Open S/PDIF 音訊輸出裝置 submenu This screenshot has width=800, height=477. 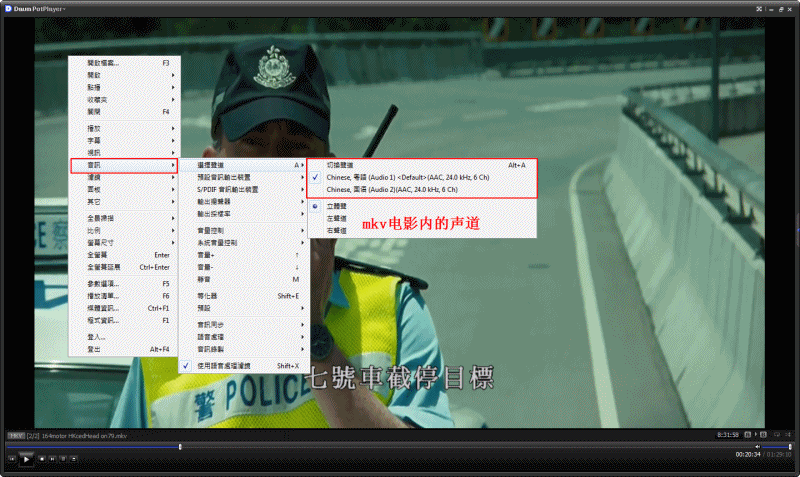(244, 190)
